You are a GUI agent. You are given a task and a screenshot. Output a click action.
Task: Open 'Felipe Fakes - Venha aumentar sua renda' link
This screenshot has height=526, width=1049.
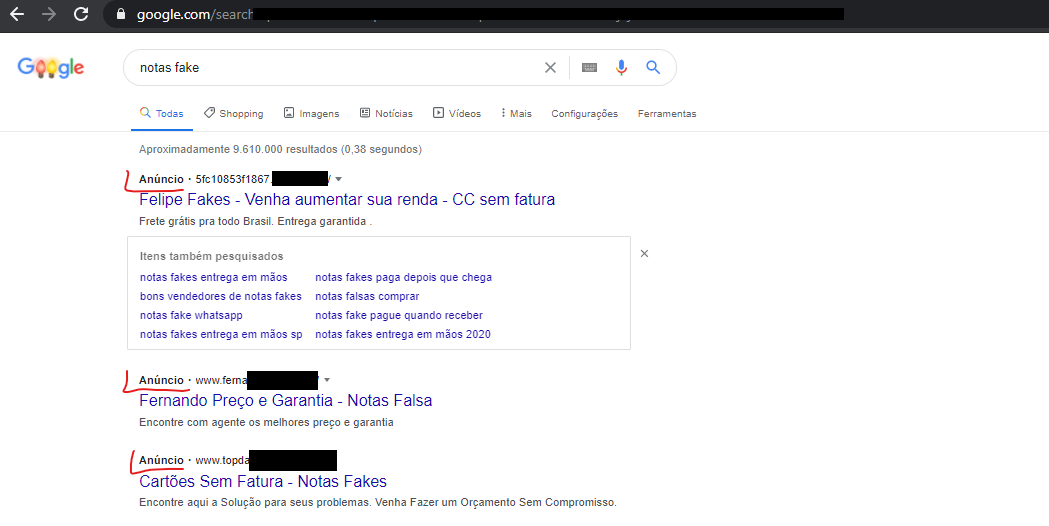point(347,199)
